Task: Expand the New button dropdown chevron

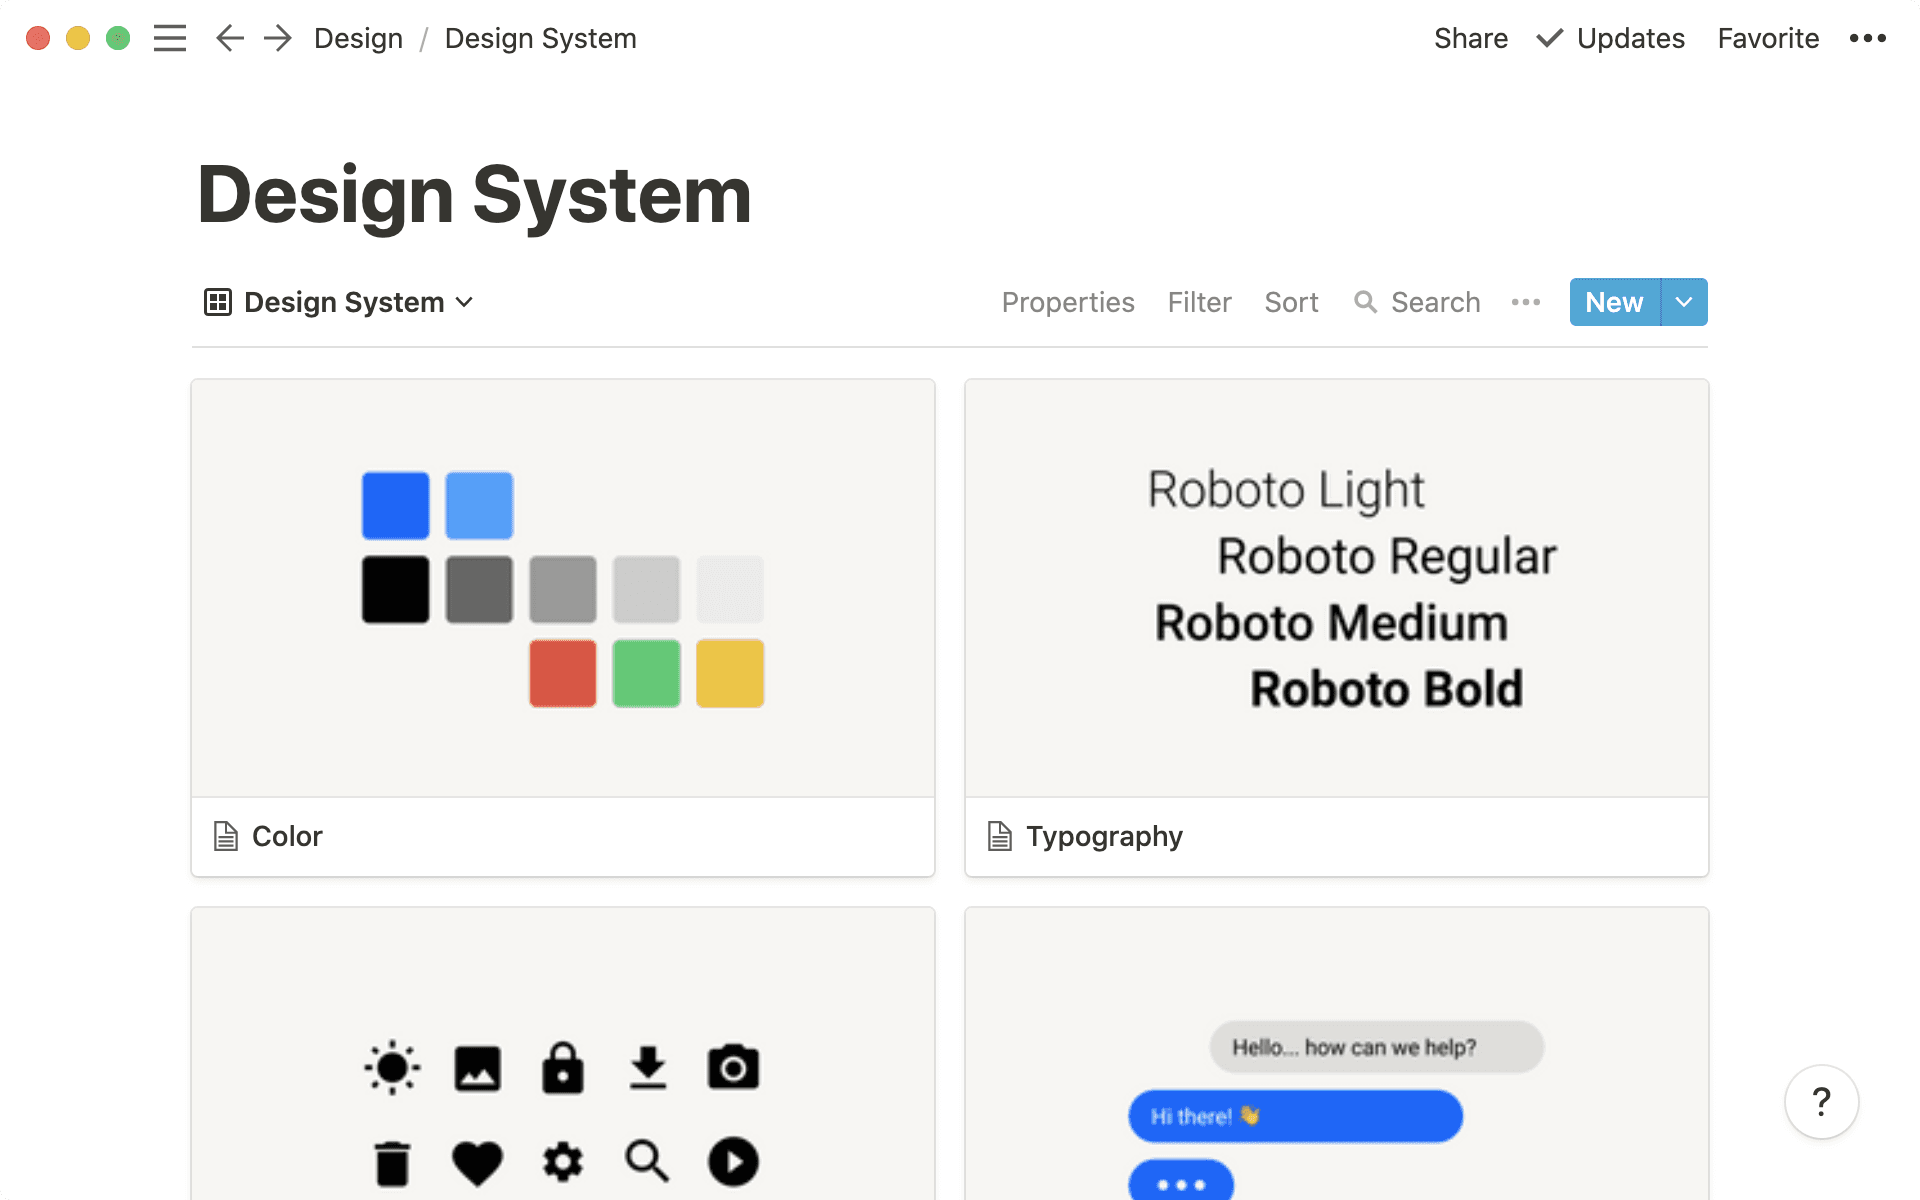Action: point(1683,302)
